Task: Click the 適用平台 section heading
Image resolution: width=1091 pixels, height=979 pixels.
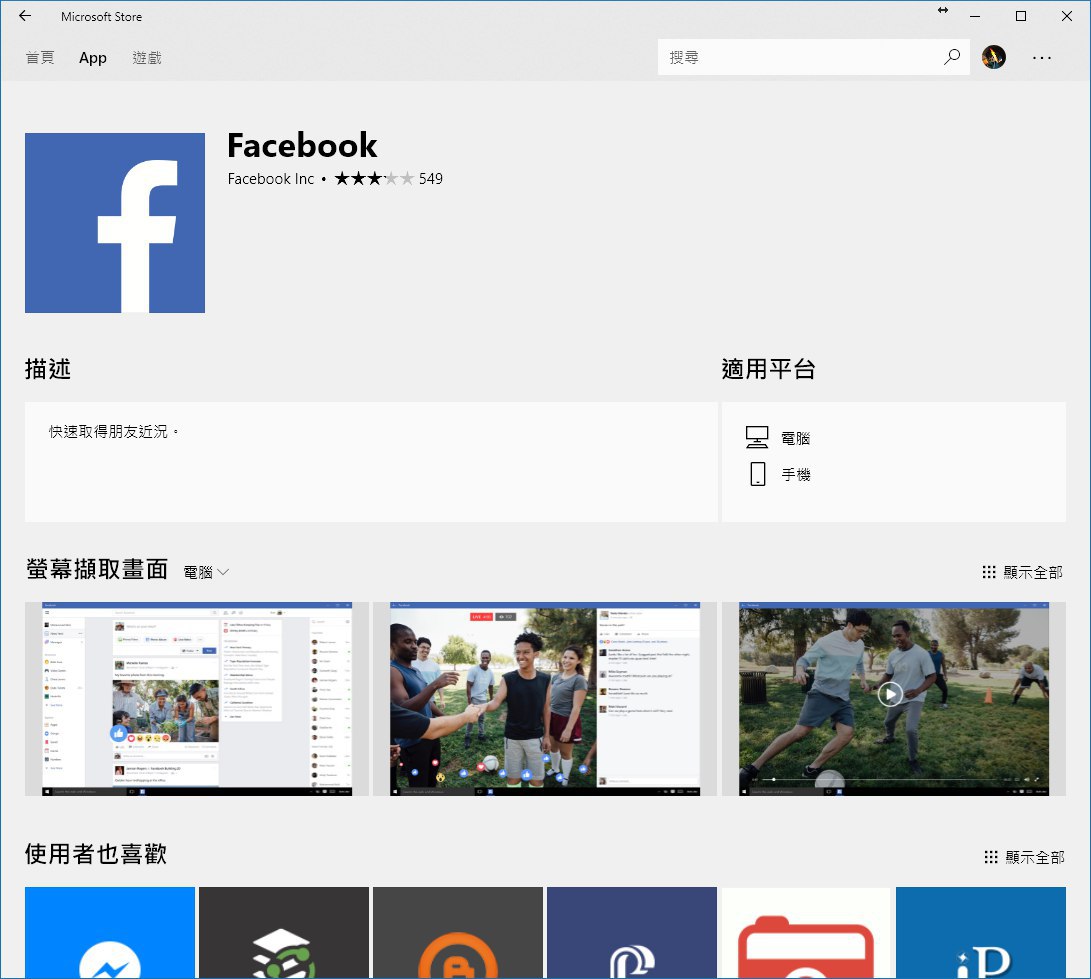Action: pyautogui.click(x=768, y=369)
